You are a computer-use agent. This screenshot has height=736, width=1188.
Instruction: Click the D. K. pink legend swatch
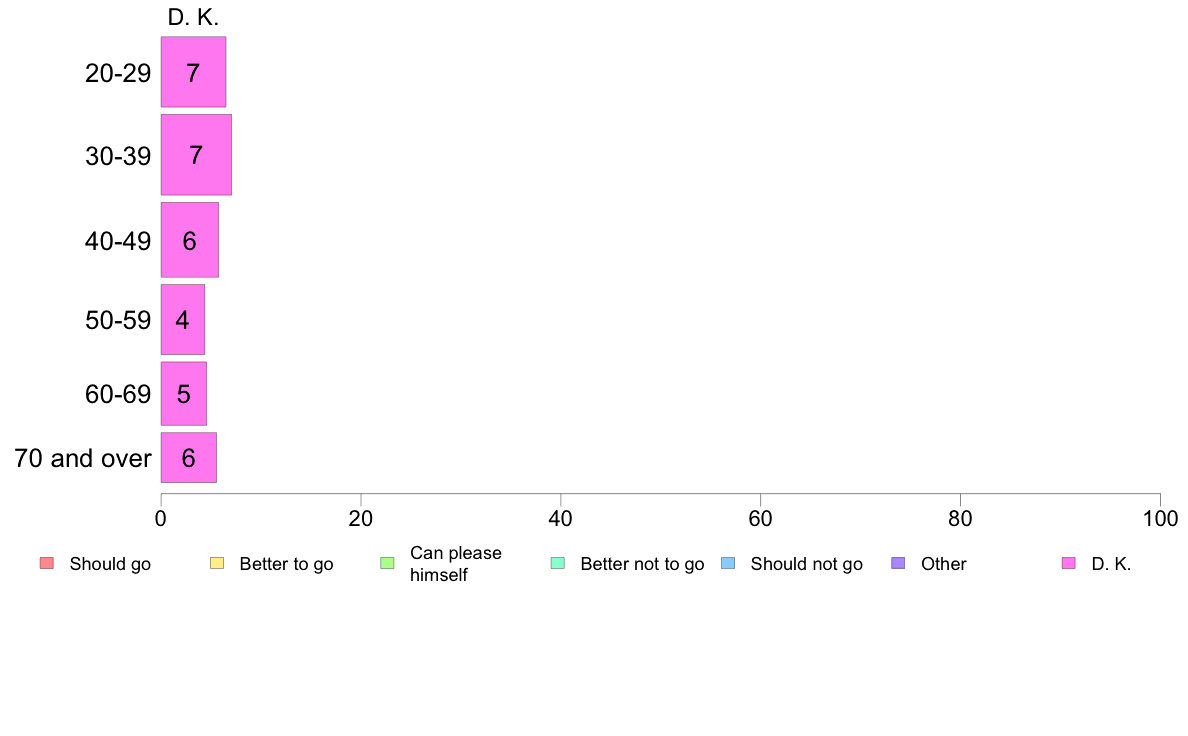point(1069,563)
